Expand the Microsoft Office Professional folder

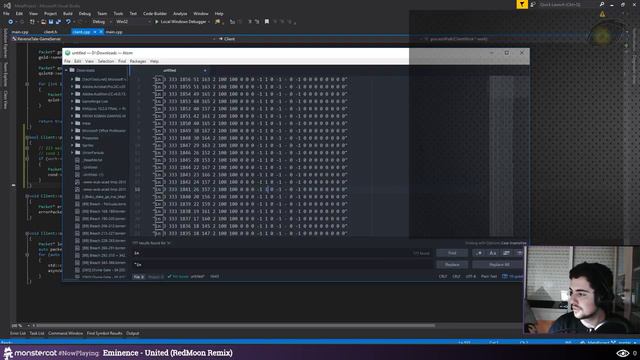[72, 131]
